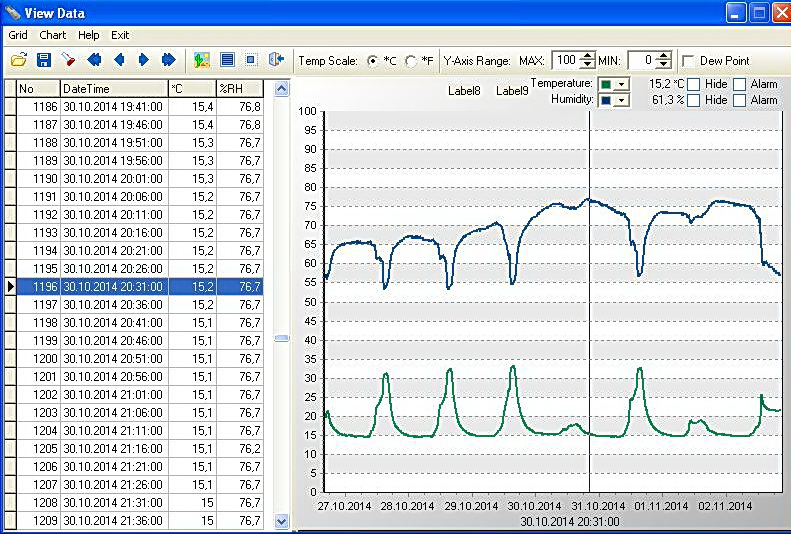The image size is (791, 534).
Task: Open the Chart menu
Action: coord(53,35)
